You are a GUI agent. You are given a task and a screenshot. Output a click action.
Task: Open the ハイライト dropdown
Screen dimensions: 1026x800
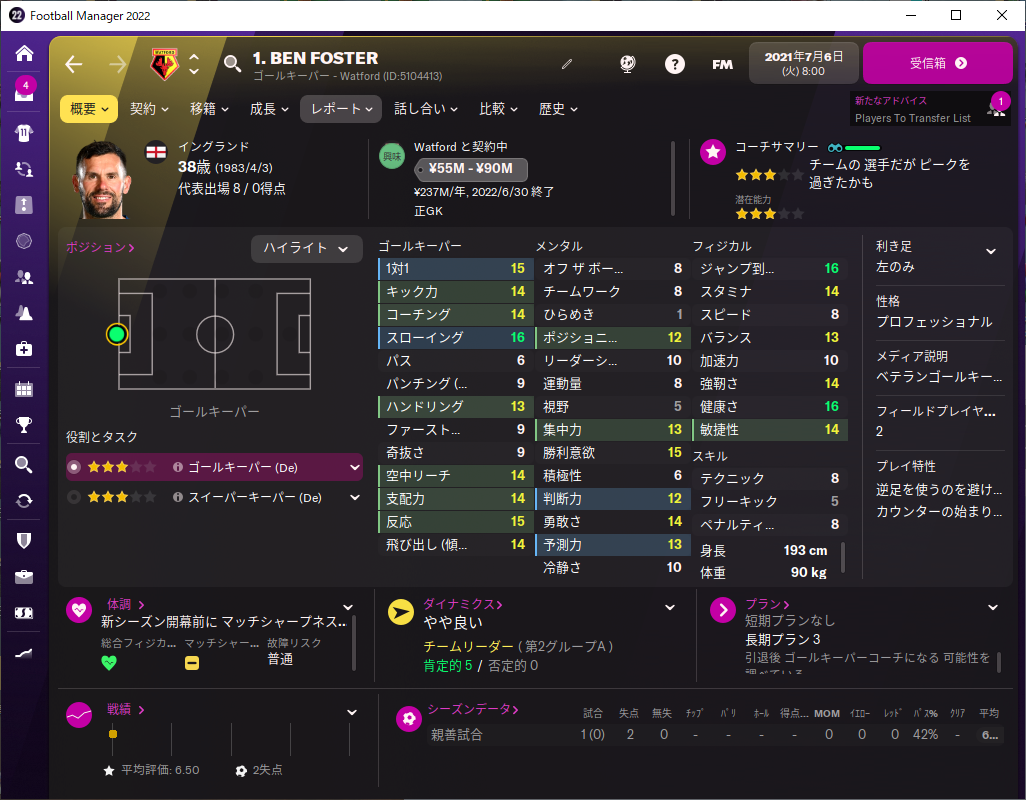pos(306,248)
